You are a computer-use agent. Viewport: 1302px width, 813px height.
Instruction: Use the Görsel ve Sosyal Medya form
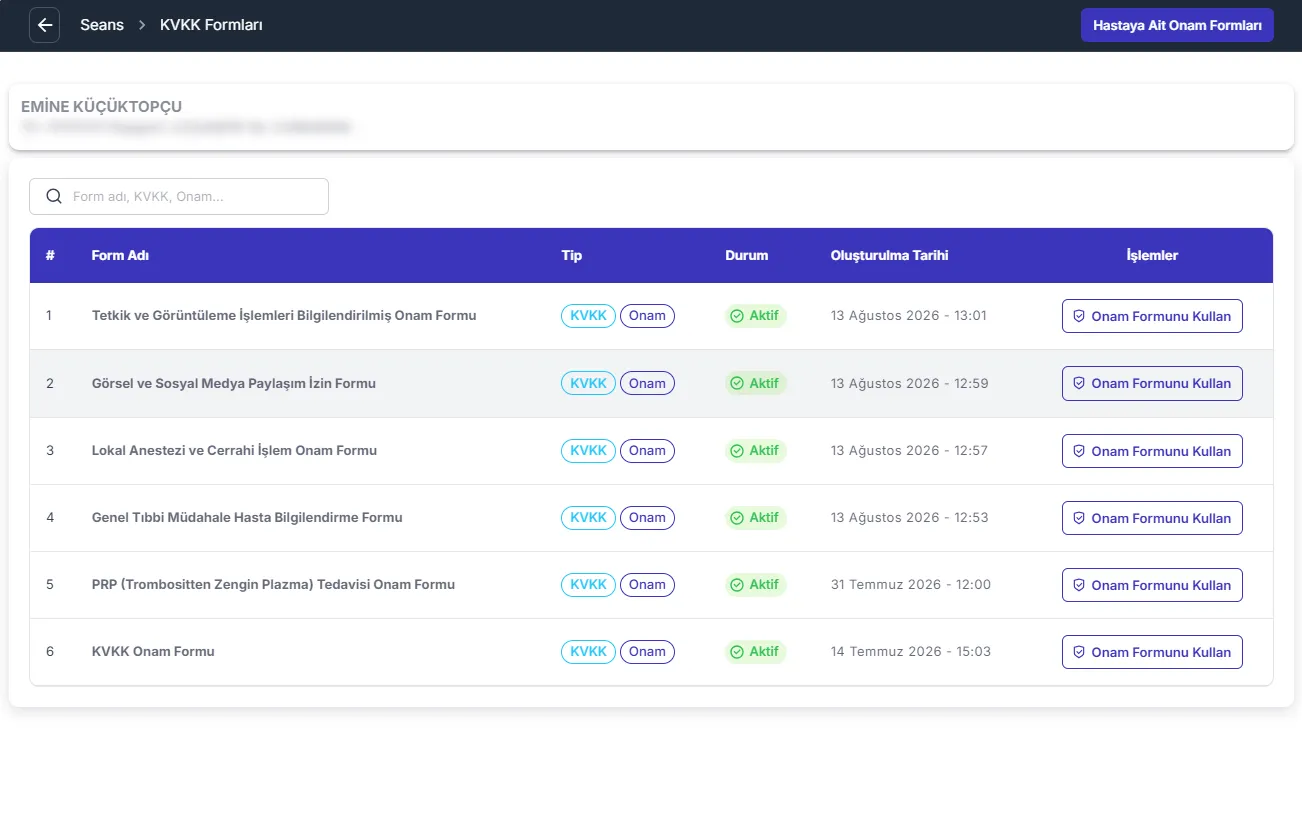(x=1152, y=383)
